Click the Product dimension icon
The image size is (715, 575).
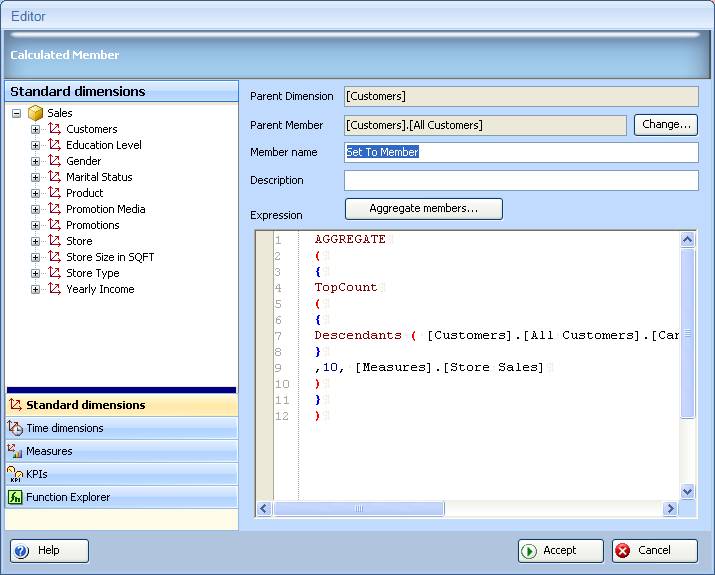pyautogui.click(x=54, y=192)
